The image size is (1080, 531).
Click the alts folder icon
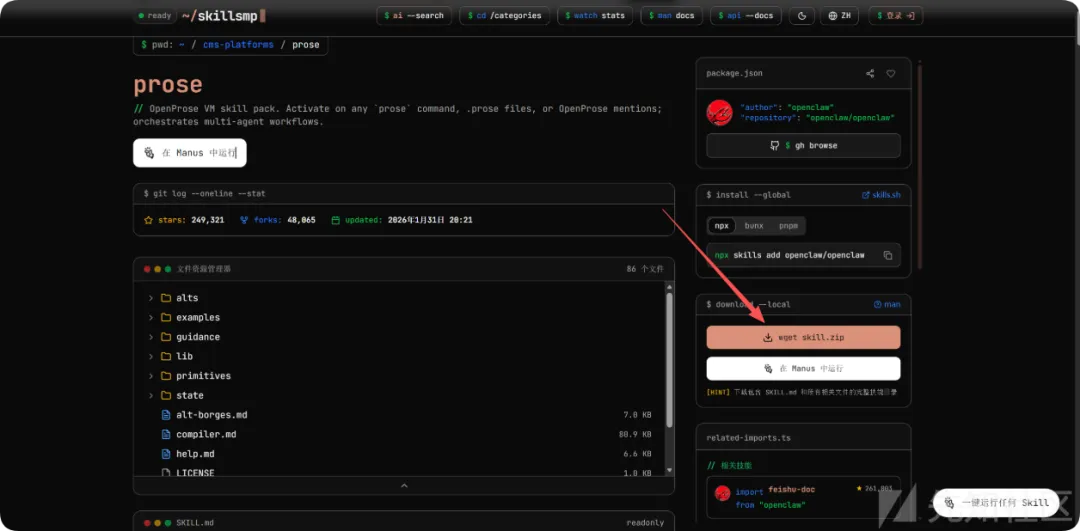click(165, 298)
